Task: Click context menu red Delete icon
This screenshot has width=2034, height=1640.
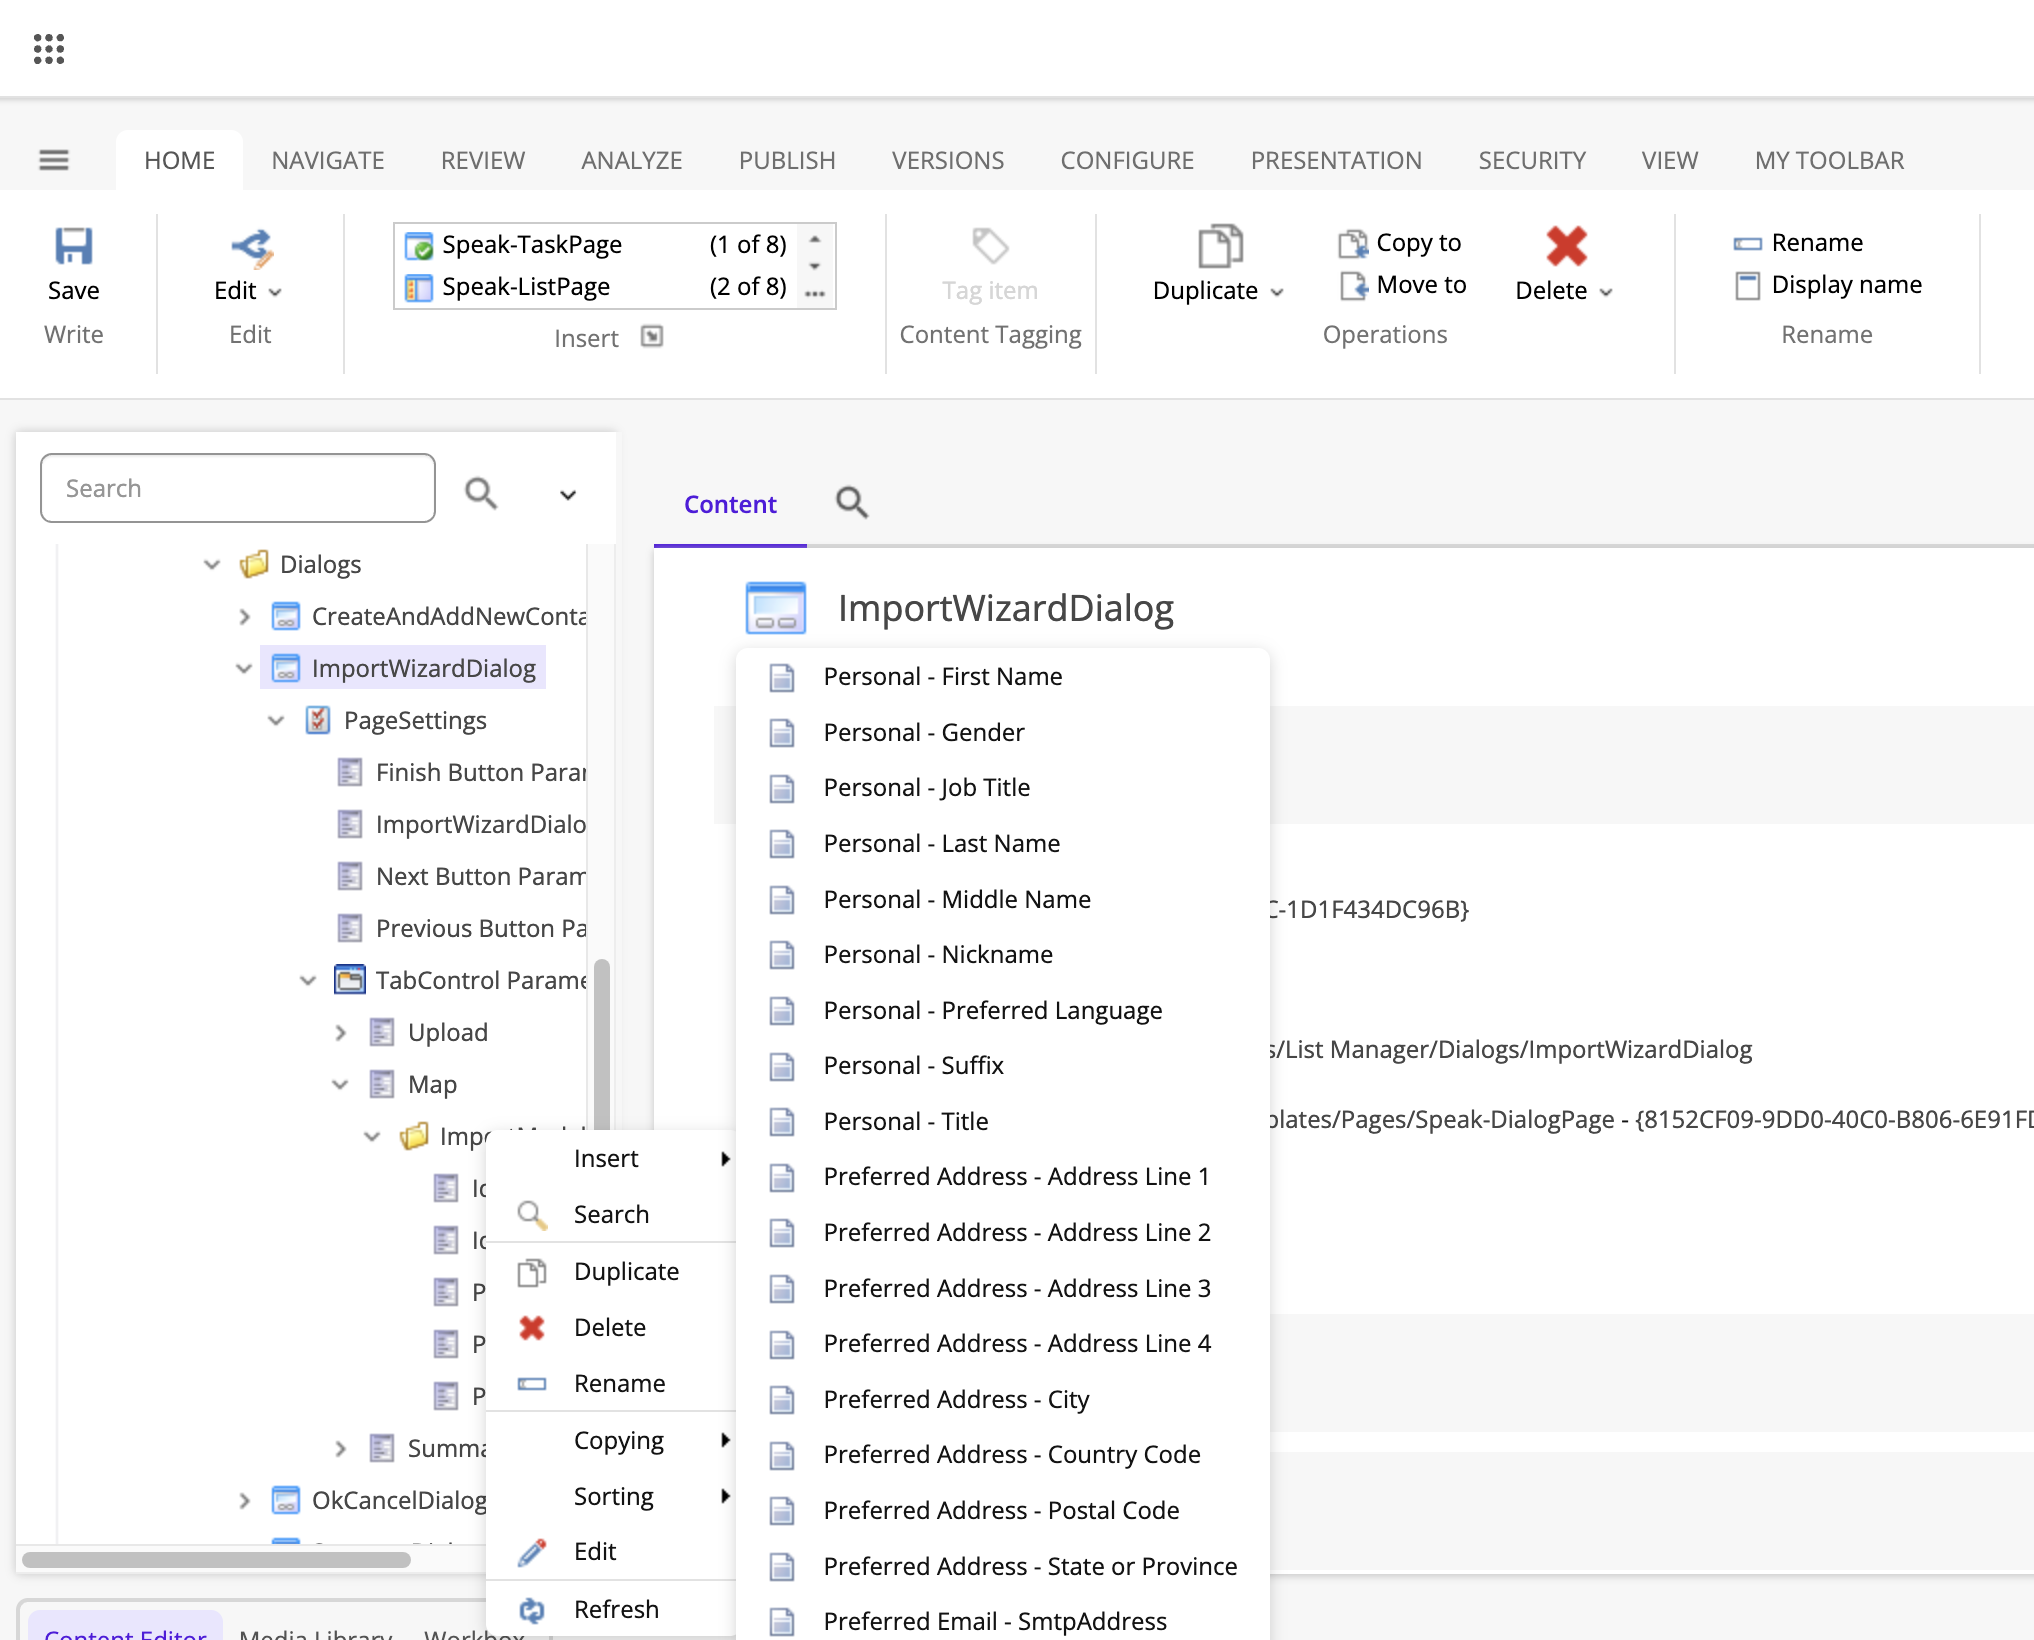Action: point(532,1328)
